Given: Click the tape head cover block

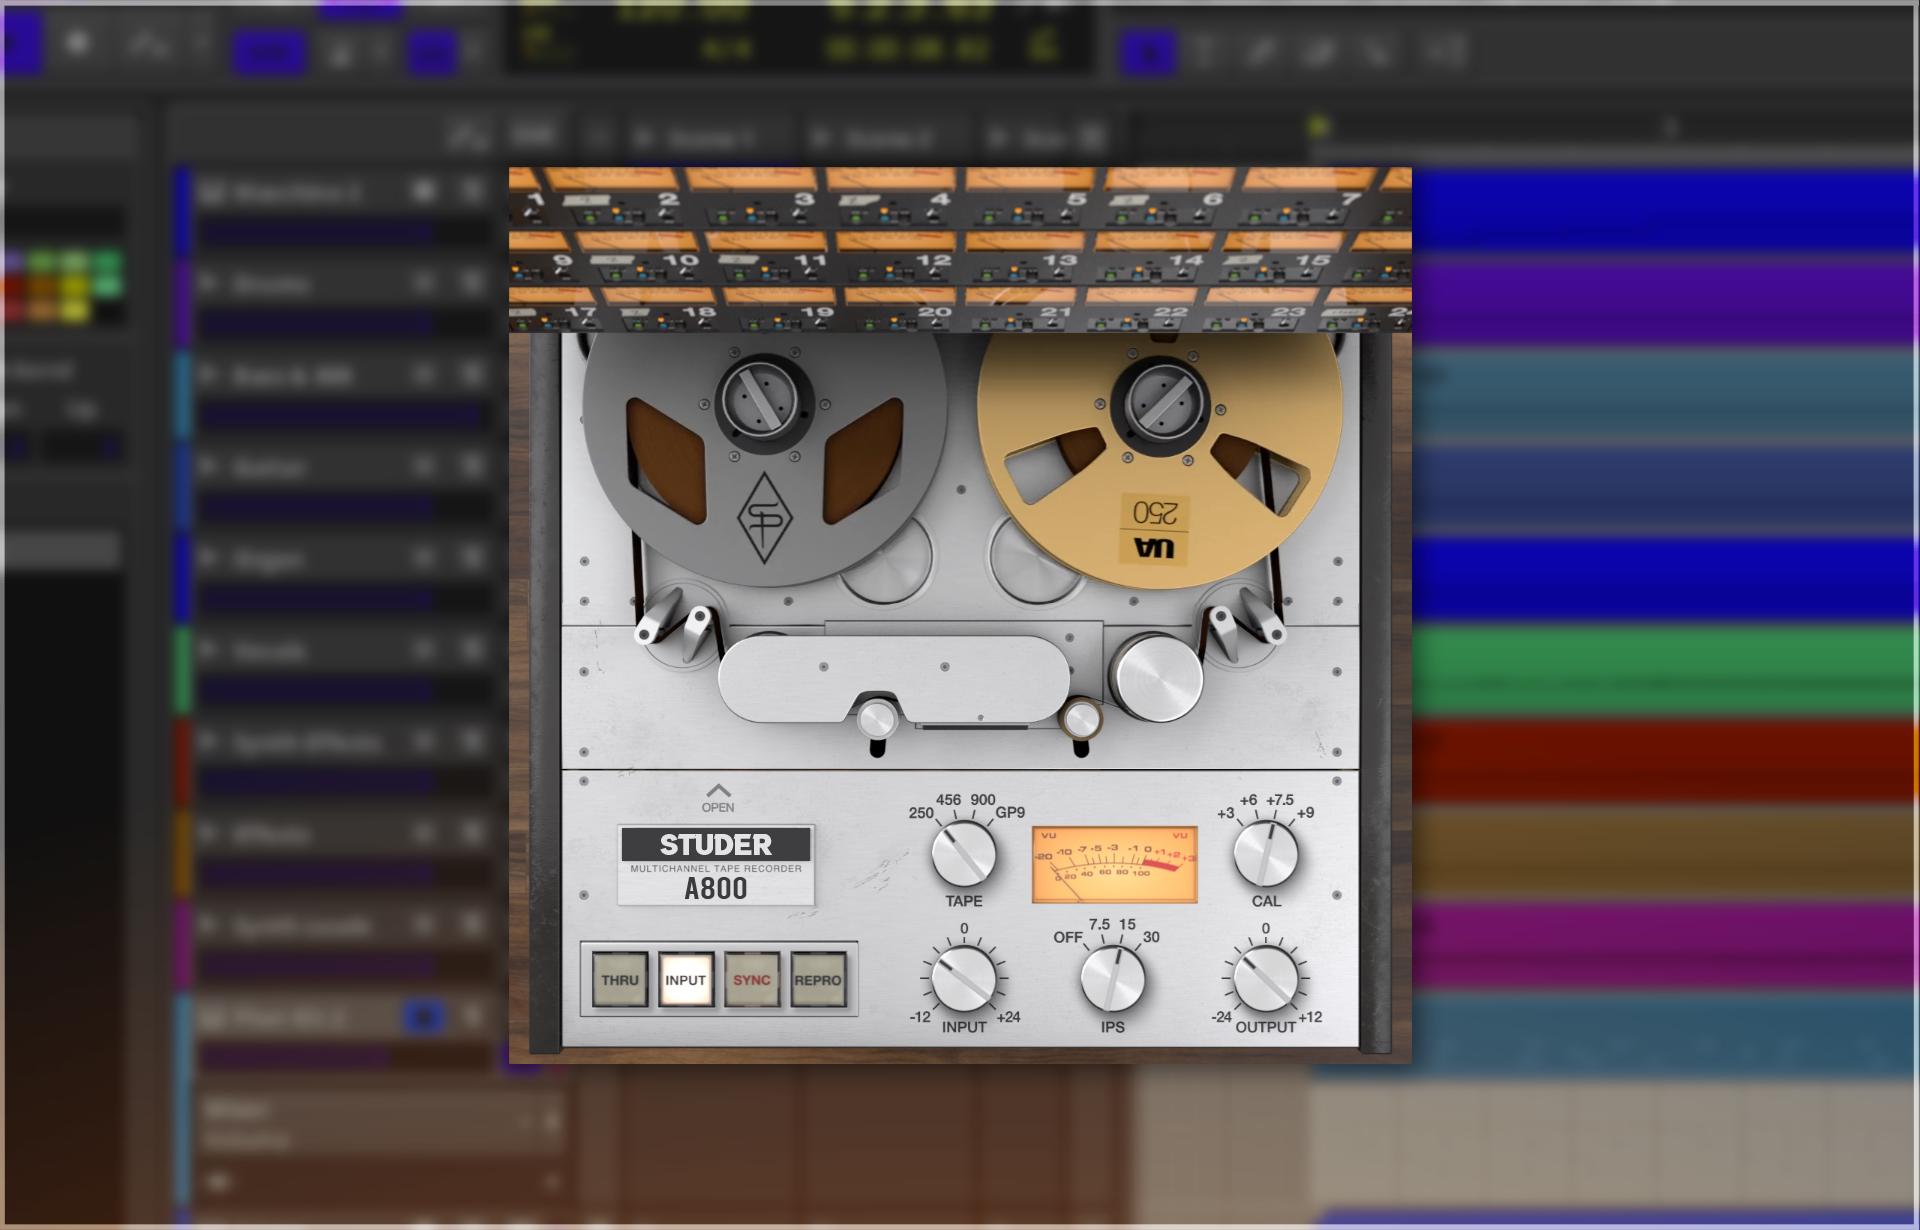Looking at the screenshot, I should [x=894, y=678].
